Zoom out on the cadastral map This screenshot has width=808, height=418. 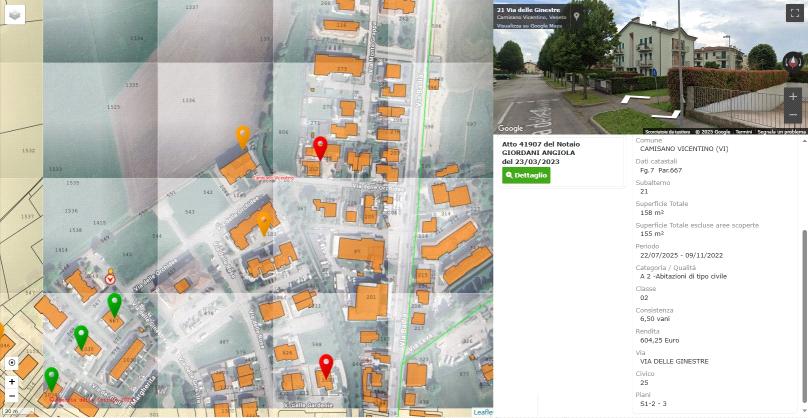12,395
